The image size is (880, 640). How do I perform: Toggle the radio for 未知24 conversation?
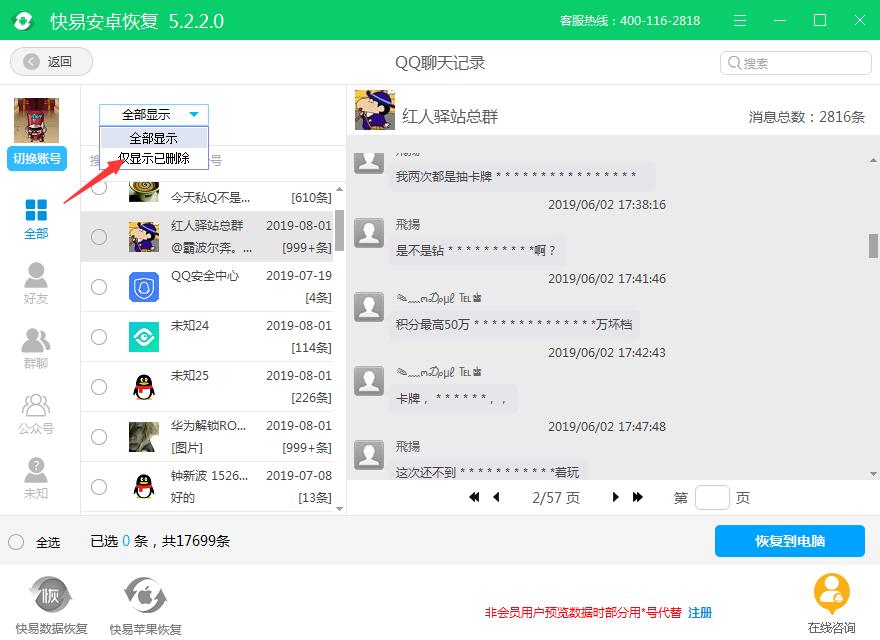(x=99, y=337)
